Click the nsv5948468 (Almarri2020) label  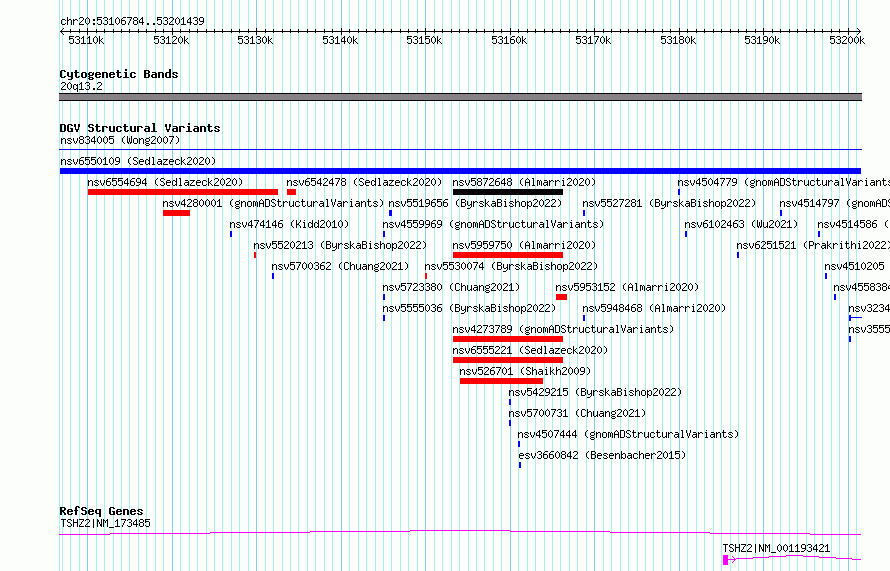click(x=654, y=308)
